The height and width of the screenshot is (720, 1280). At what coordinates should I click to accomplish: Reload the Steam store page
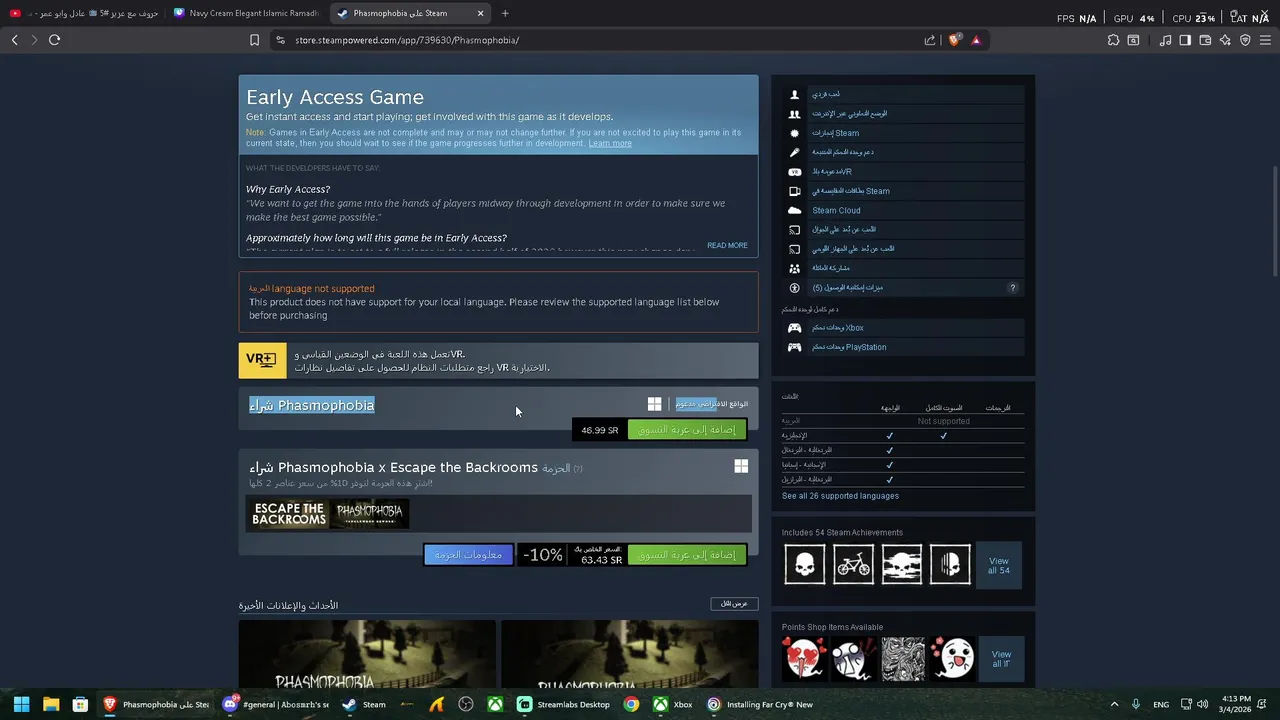coord(54,40)
